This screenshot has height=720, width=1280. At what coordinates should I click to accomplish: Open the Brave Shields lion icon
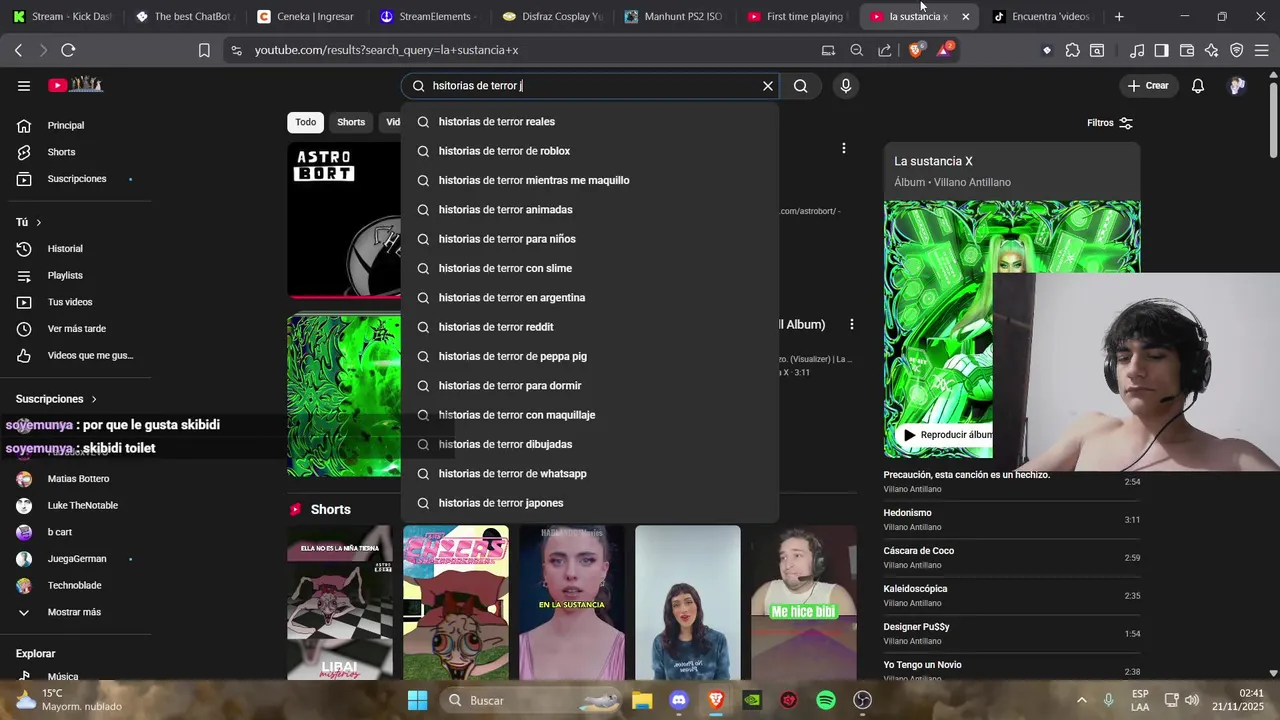[915, 50]
